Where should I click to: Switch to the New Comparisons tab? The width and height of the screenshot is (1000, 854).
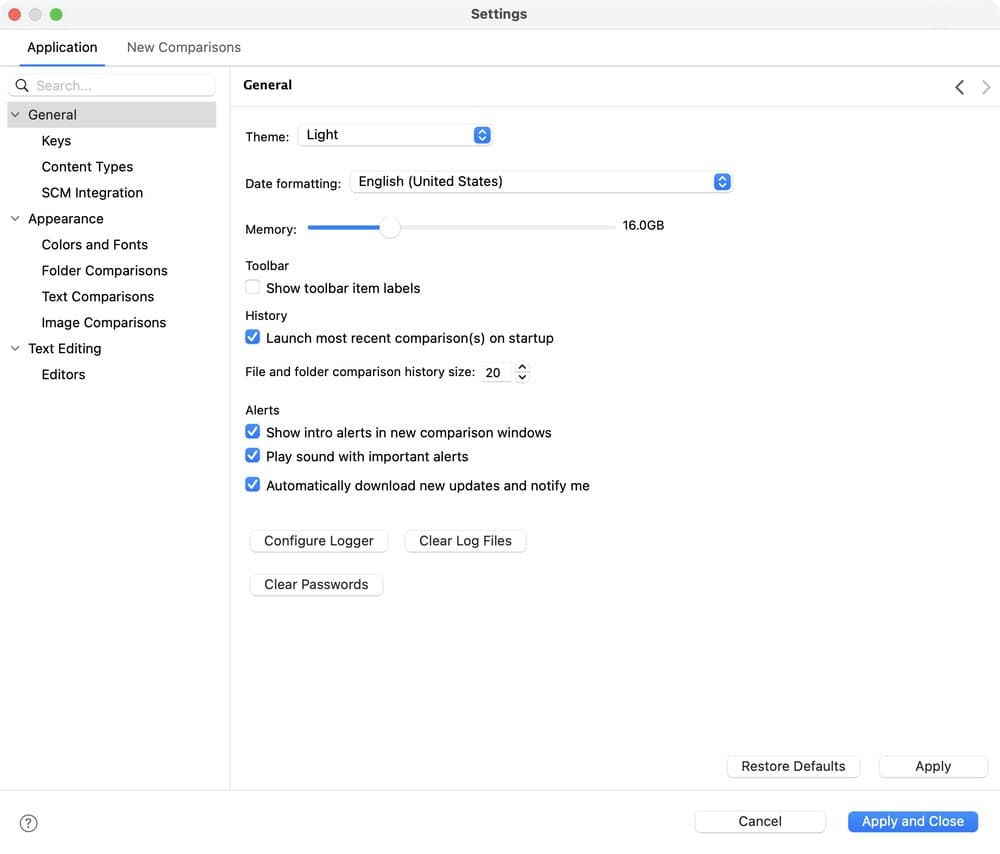184,47
